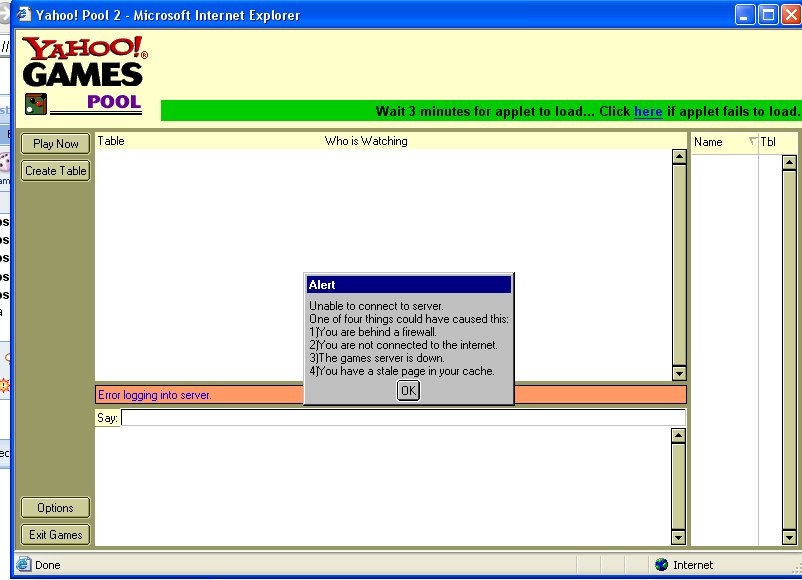Click the Internet zone globe icon
This screenshot has width=802, height=580.
point(661,565)
